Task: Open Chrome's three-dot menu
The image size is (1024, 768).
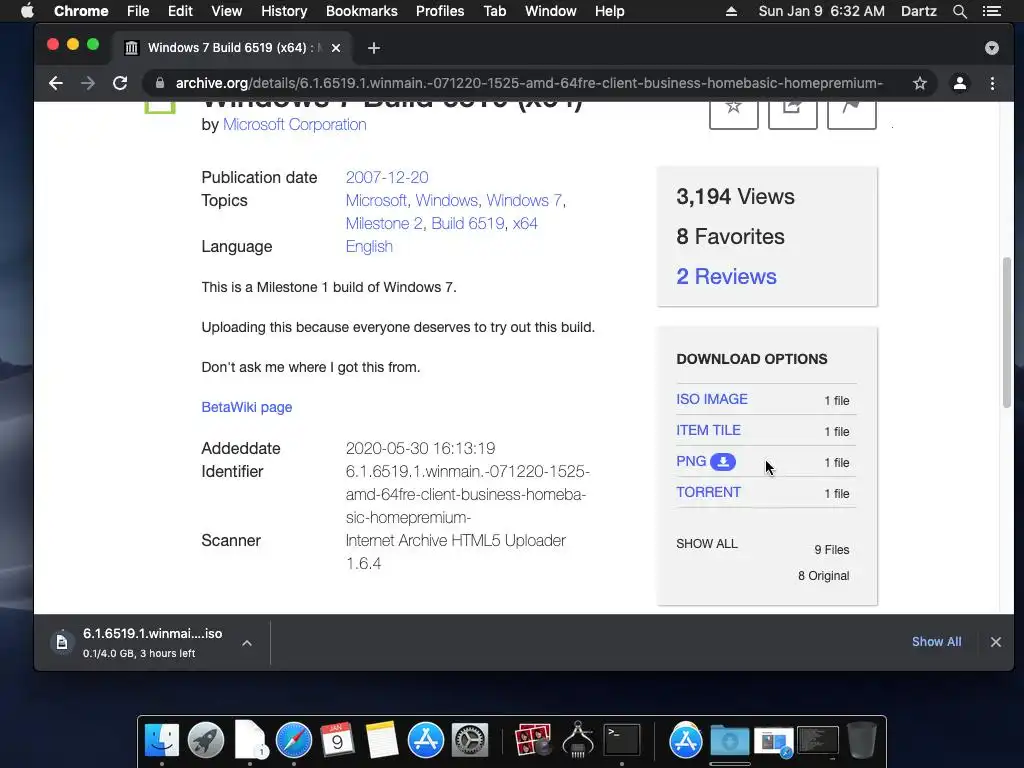Action: pos(992,83)
